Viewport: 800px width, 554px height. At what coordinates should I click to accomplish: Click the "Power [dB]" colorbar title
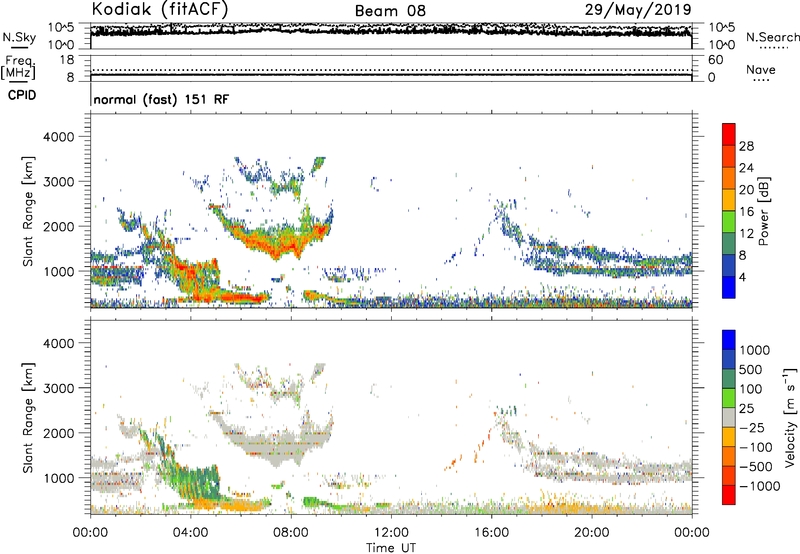point(763,212)
